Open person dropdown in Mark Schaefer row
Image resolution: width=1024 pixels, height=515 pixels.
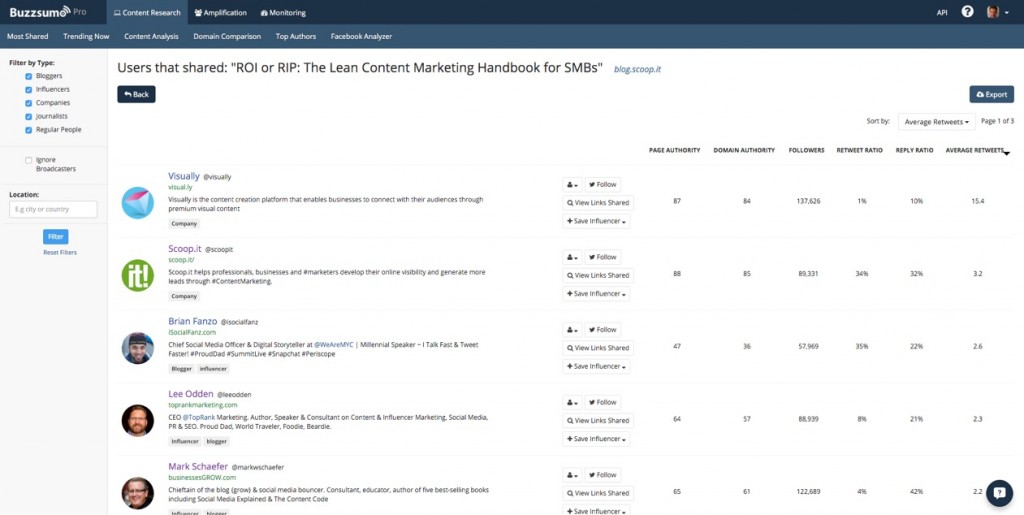572,475
